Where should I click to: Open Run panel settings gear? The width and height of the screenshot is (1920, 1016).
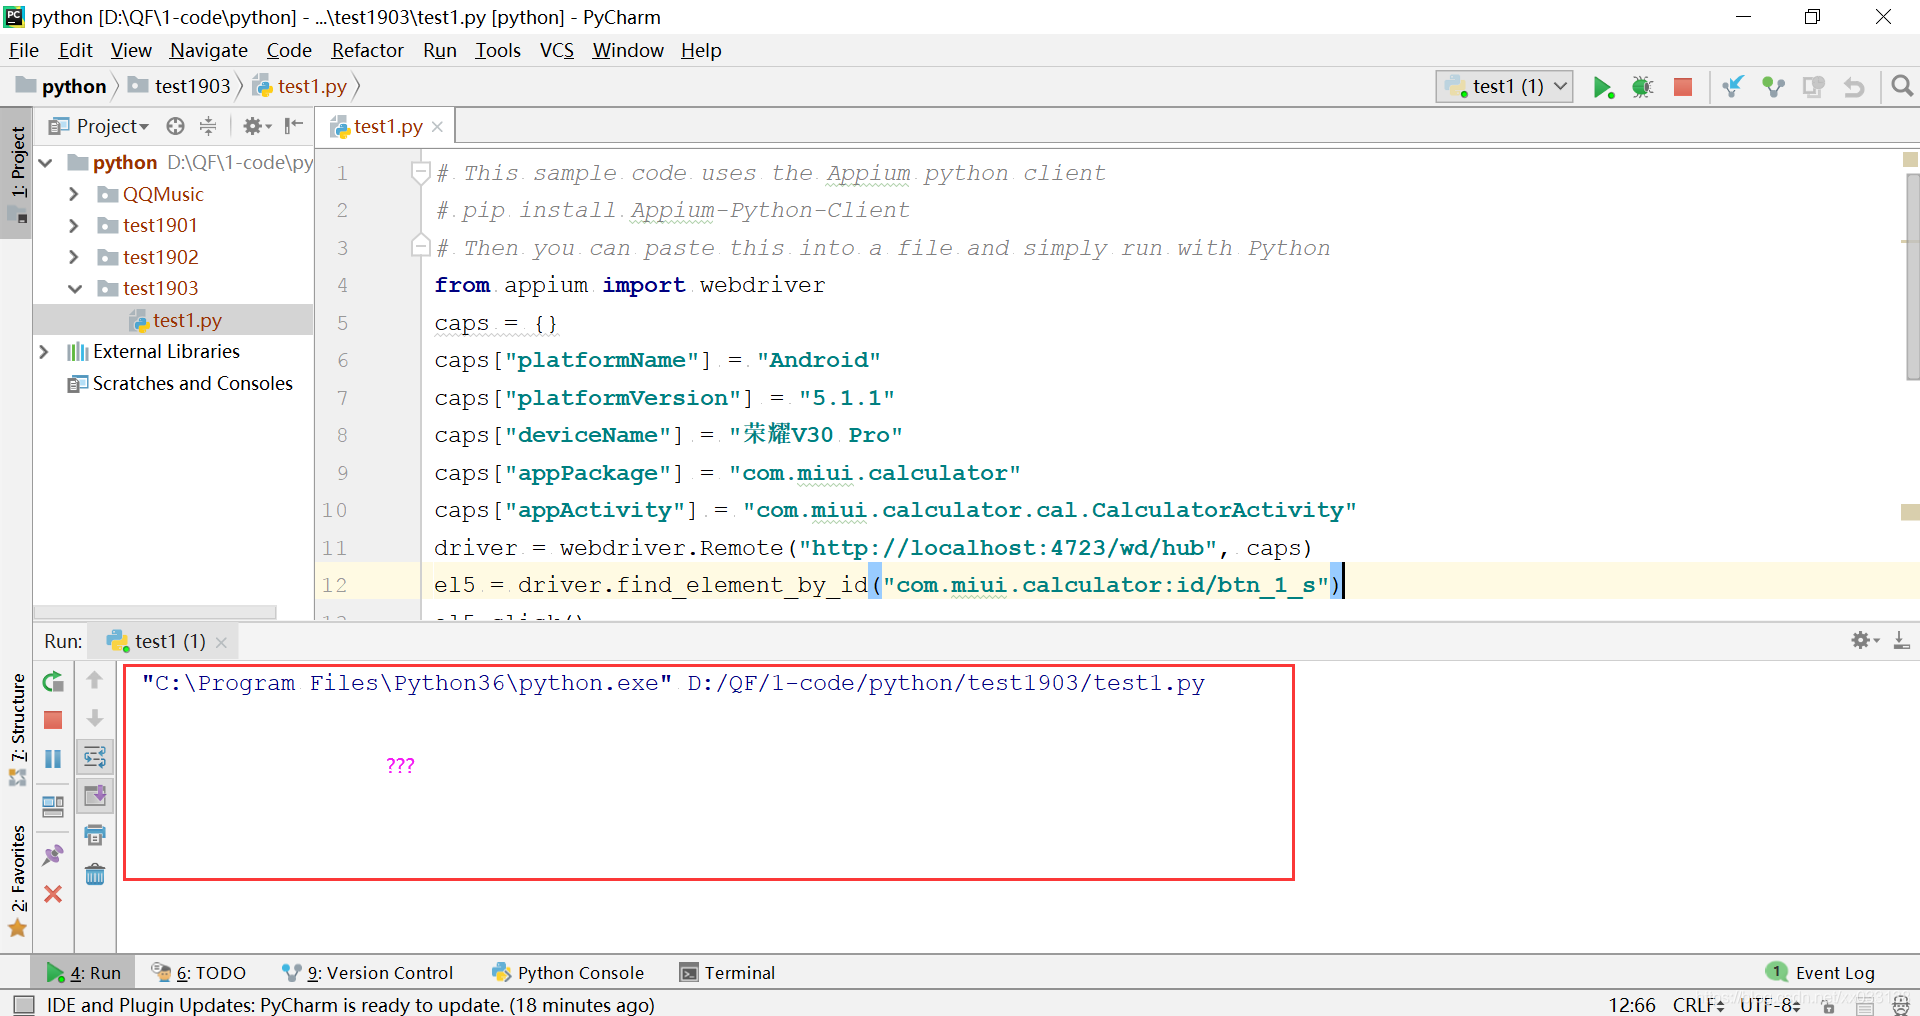tap(1865, 641)
